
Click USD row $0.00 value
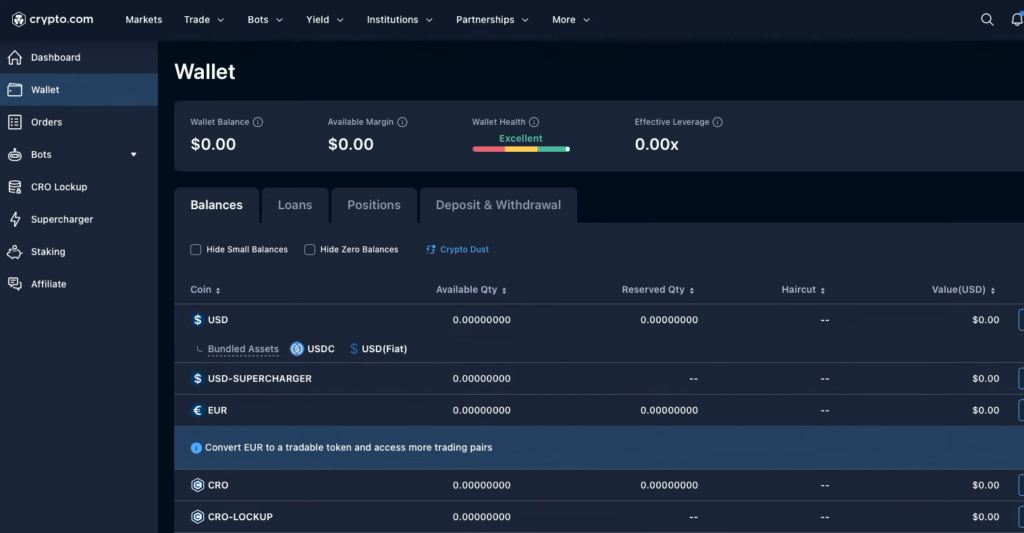coord(985,319)
